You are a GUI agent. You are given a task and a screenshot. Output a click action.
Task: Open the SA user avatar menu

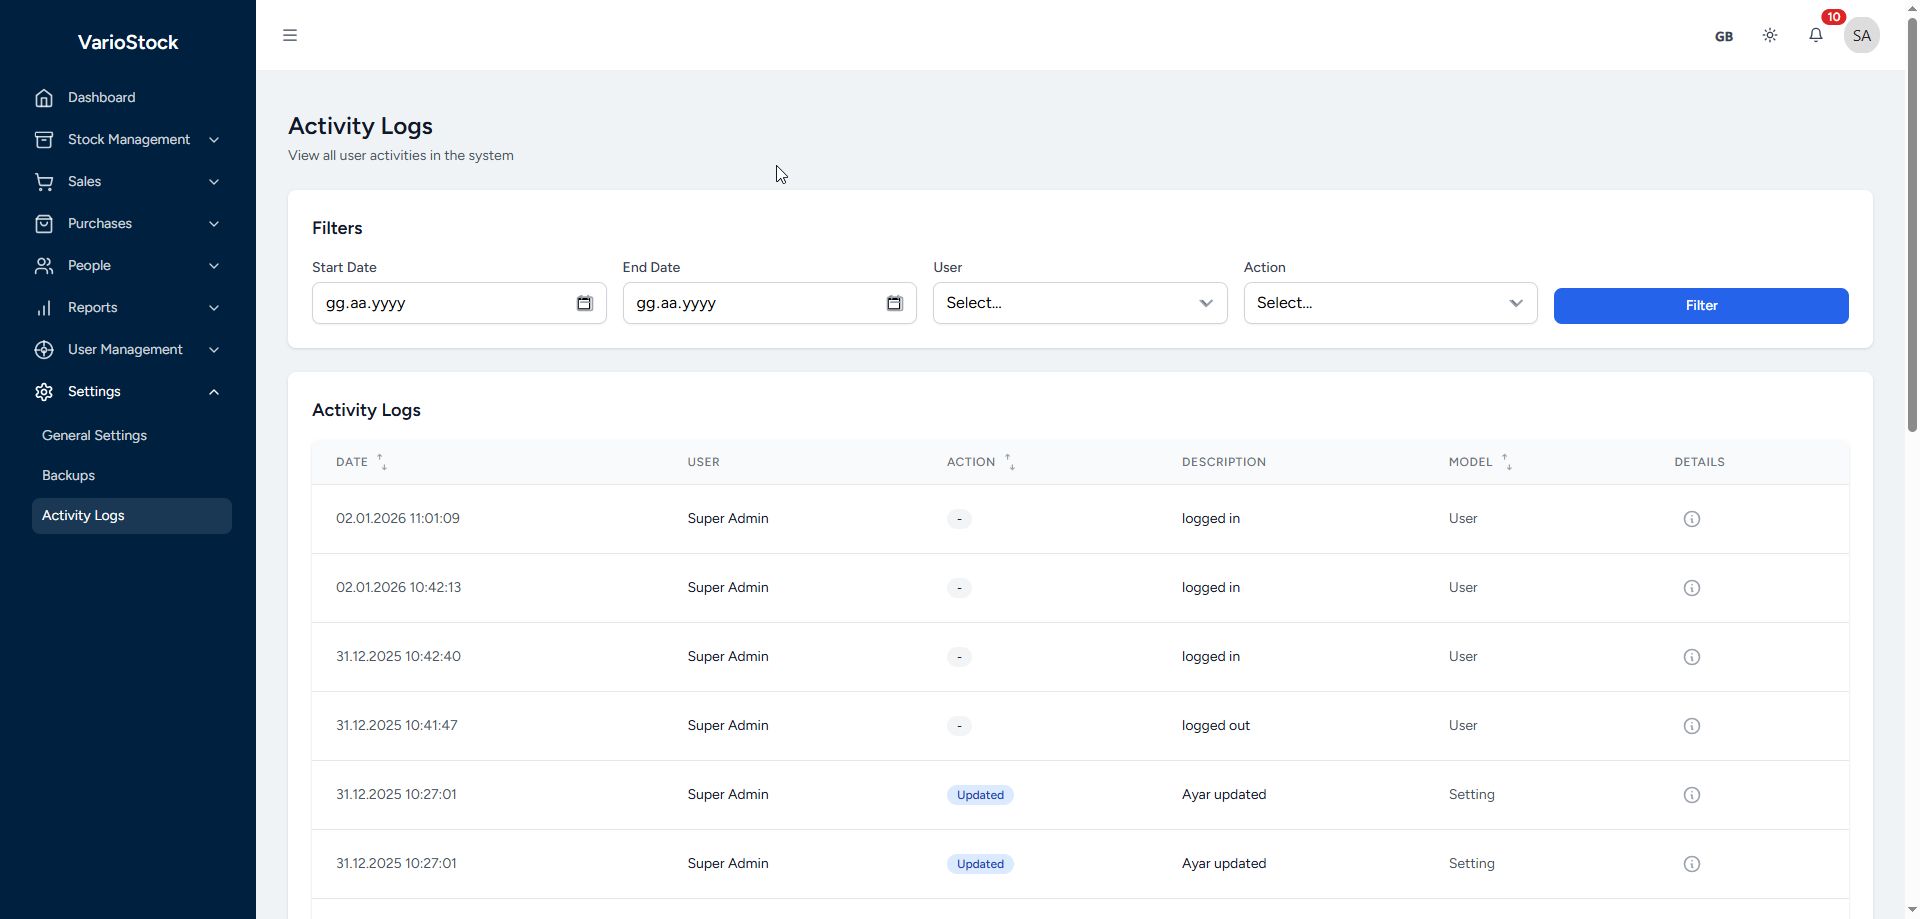tap(1860, 36)
